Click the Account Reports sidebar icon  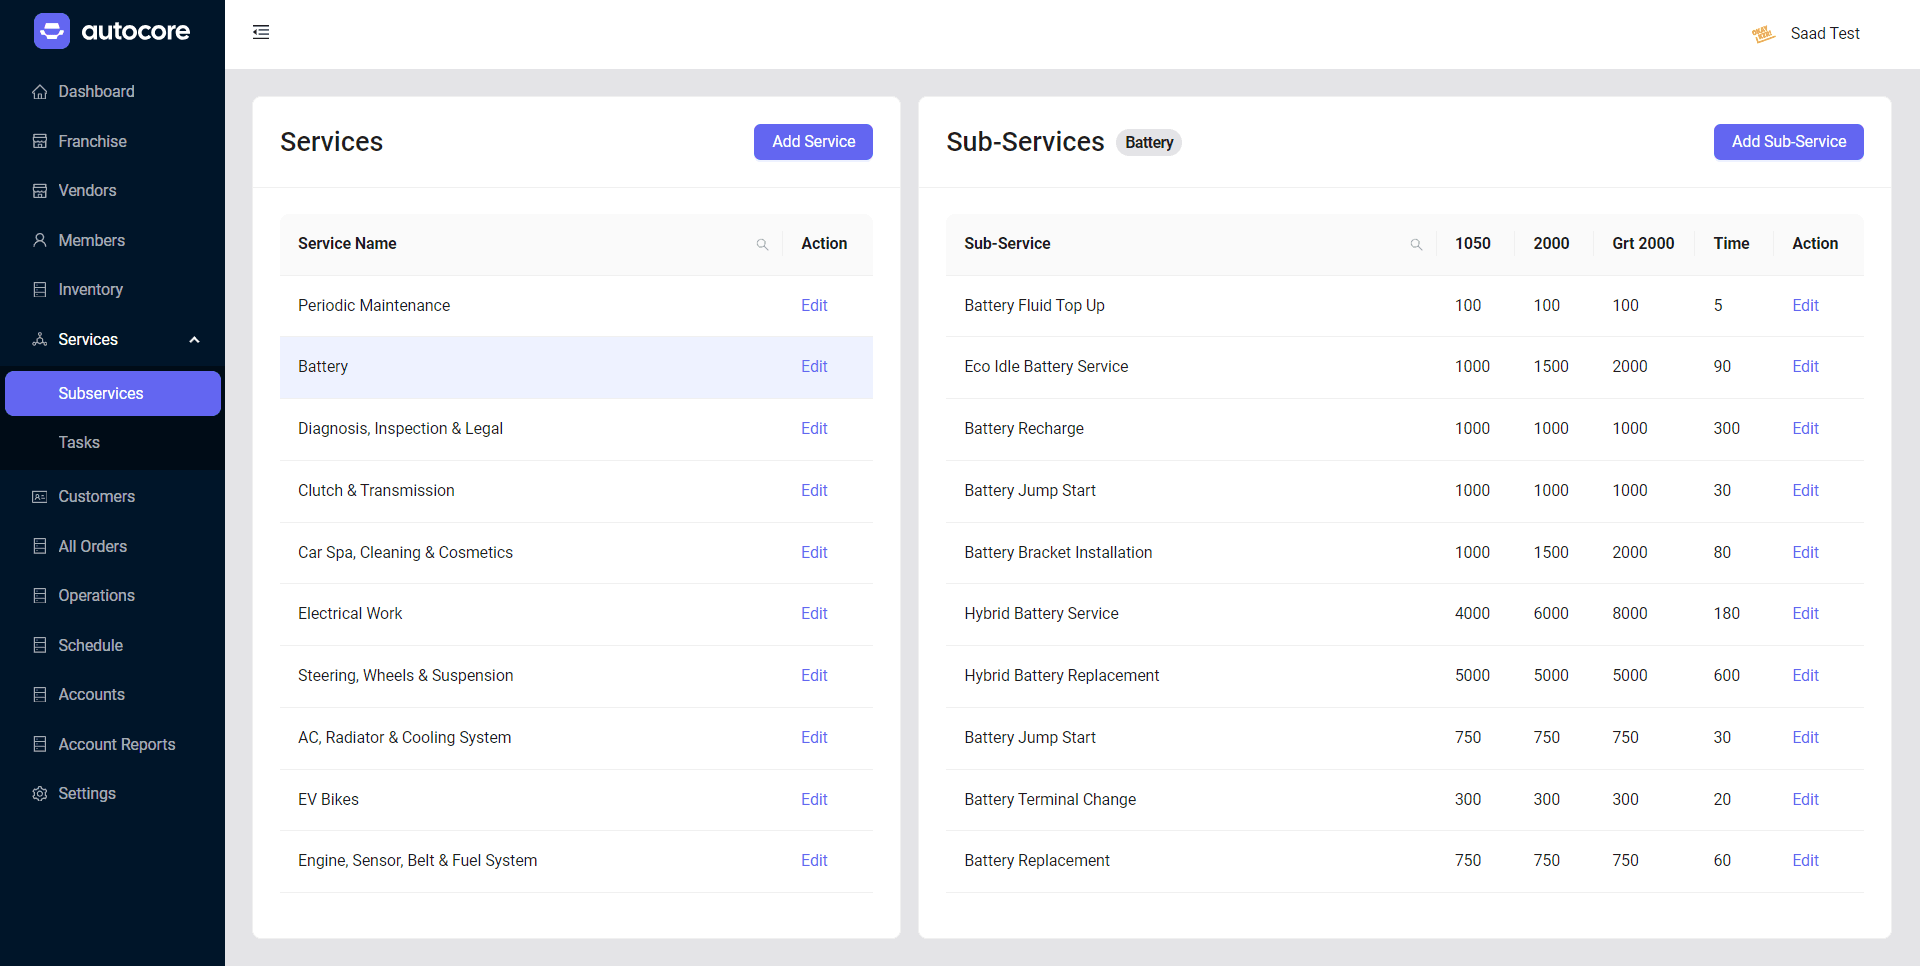tap(40, 744)
